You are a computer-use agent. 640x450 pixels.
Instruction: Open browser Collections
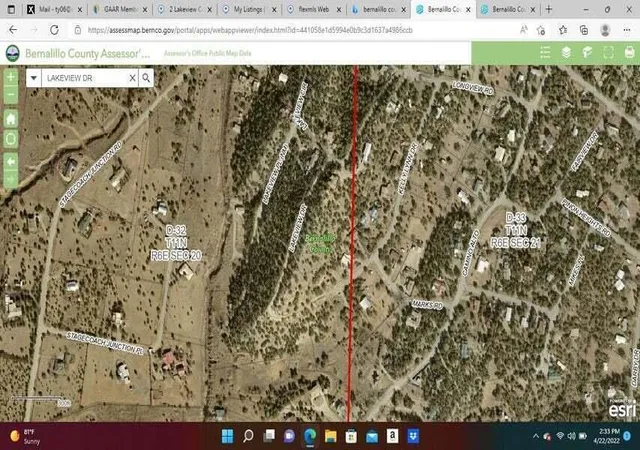pos(584,30)
